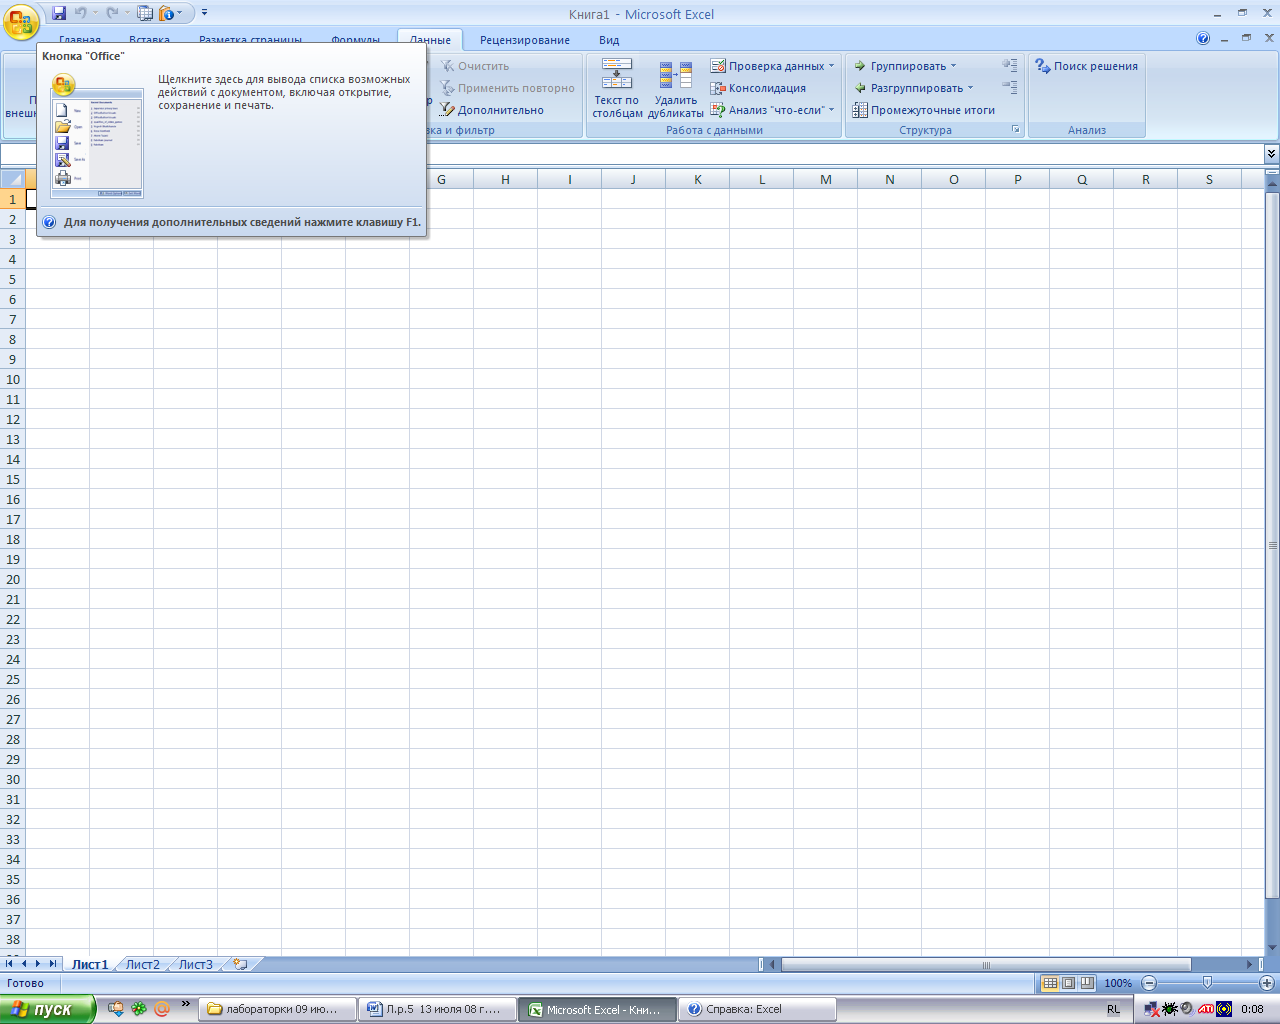Select column M header
The width and height of the screenshot is (1280, 1024).
tap(825, 179)
